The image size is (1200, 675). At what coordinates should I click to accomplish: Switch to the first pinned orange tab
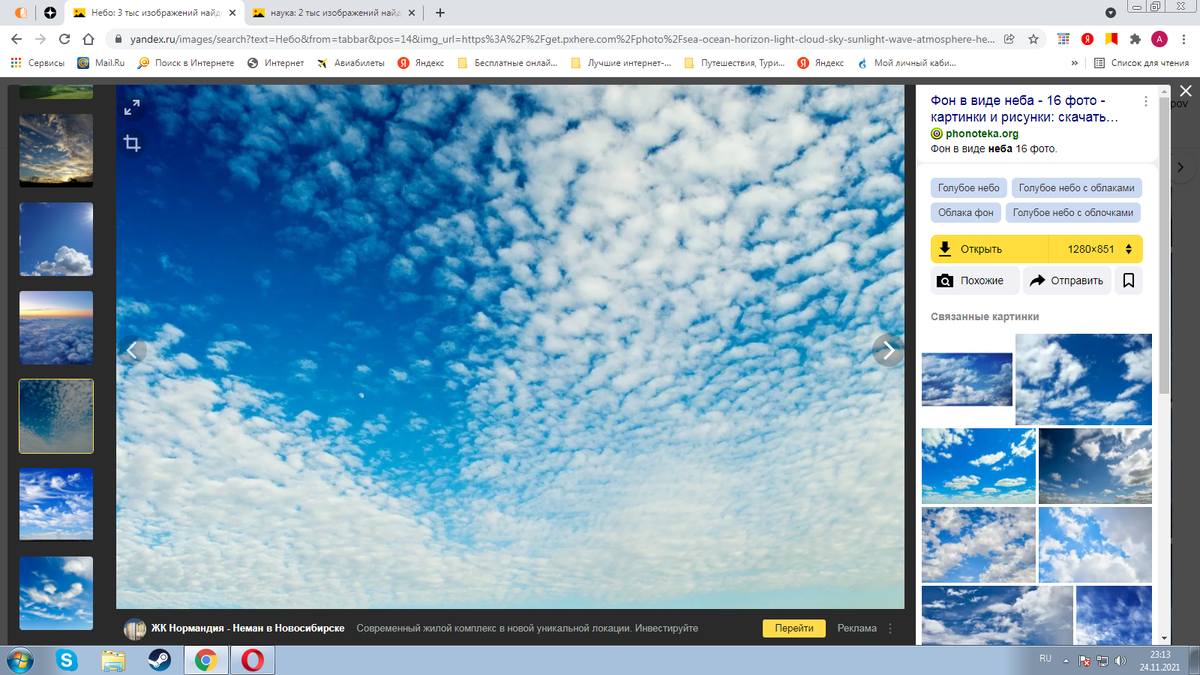point(22,13)
